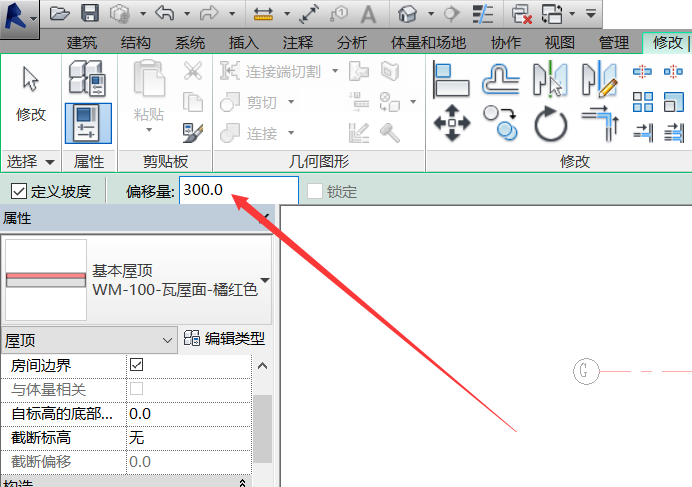Click the Redo arrow icon
Image resolution: width=692 pixels, height=487 pixels.
[x=209, y=13]
